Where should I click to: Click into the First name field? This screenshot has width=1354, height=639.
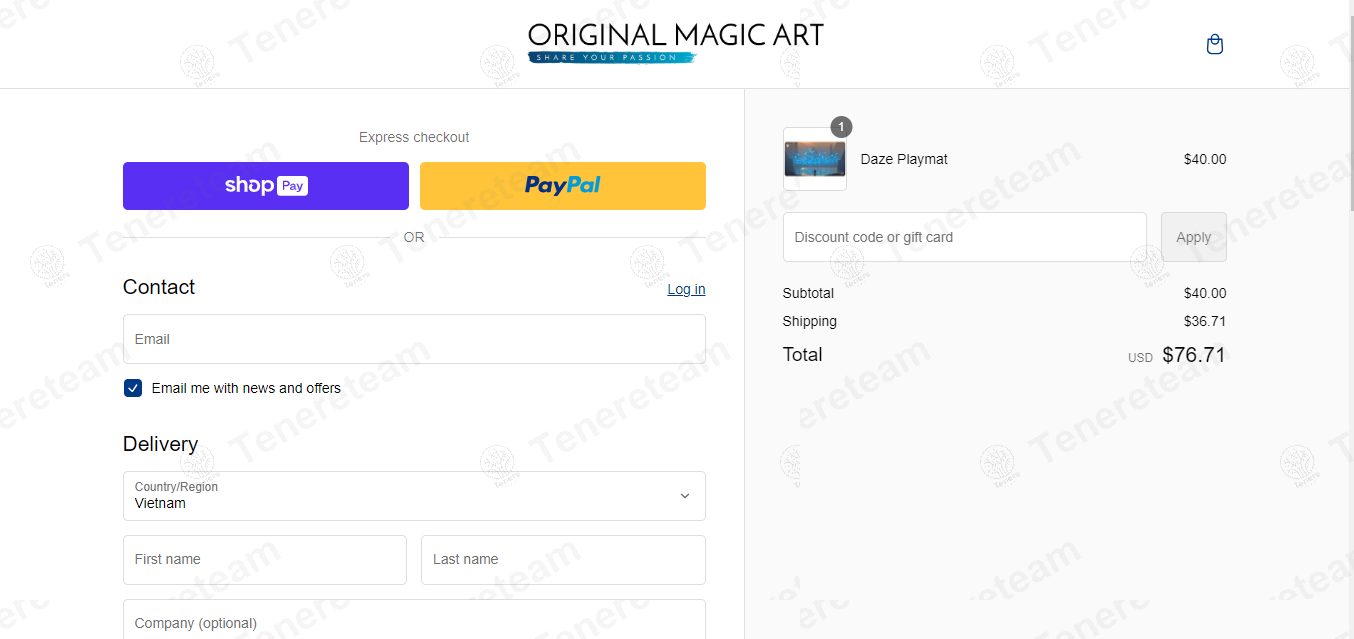[265, 560]
